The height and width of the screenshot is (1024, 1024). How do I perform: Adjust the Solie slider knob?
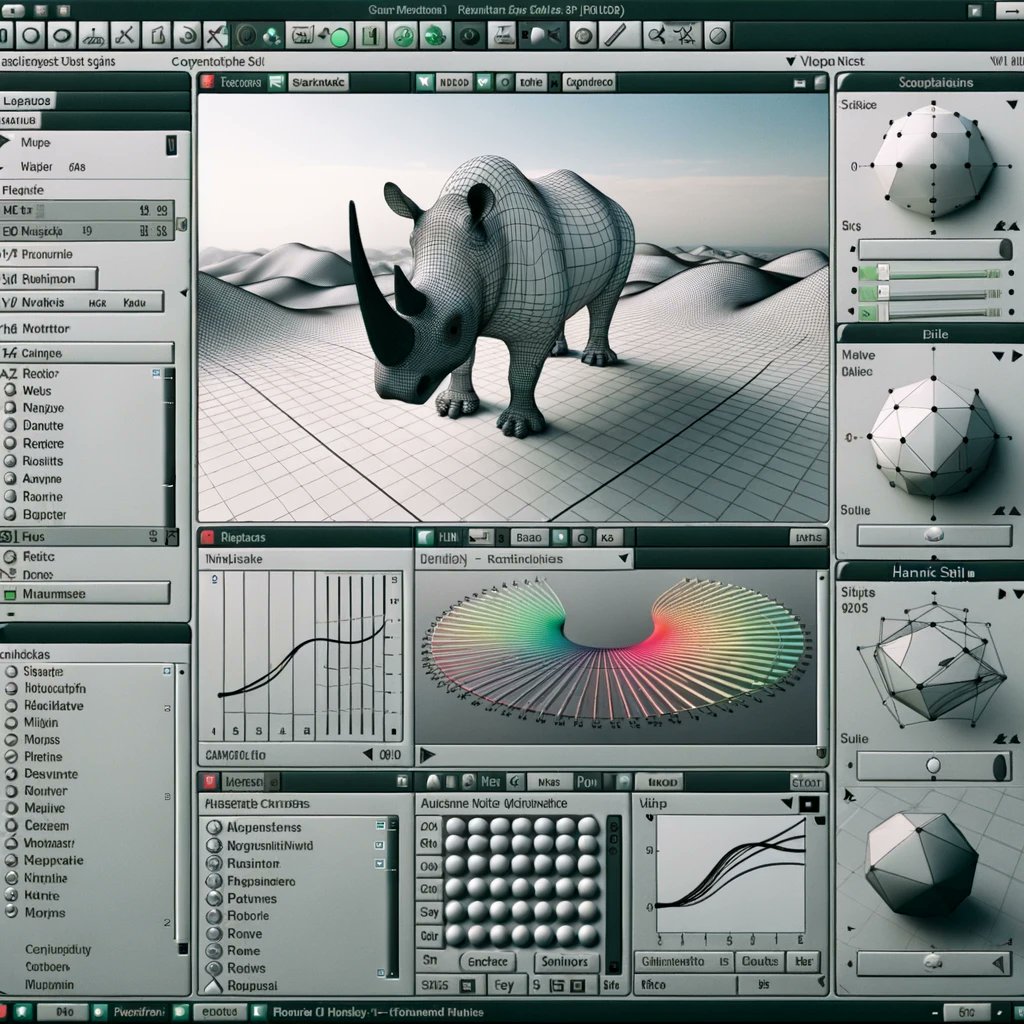point(934,535)
